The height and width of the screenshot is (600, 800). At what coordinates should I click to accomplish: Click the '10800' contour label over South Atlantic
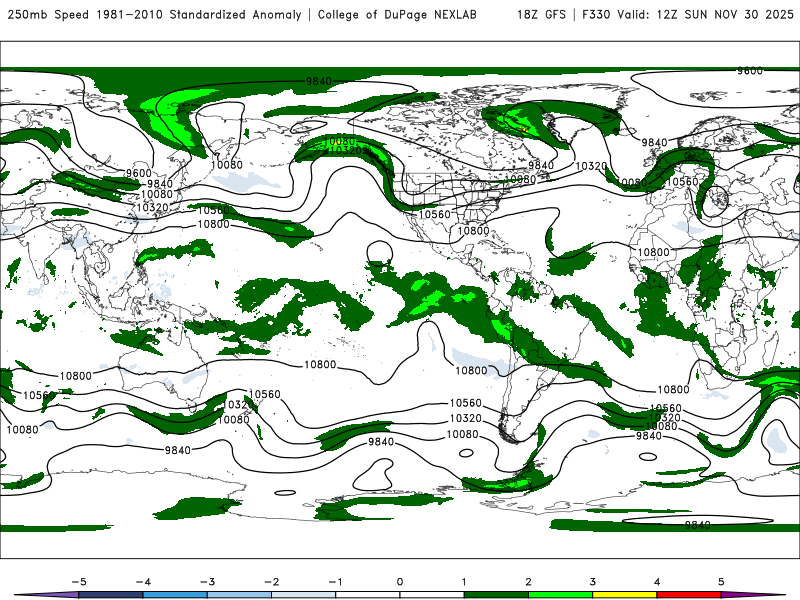click(x=673, y=390)
